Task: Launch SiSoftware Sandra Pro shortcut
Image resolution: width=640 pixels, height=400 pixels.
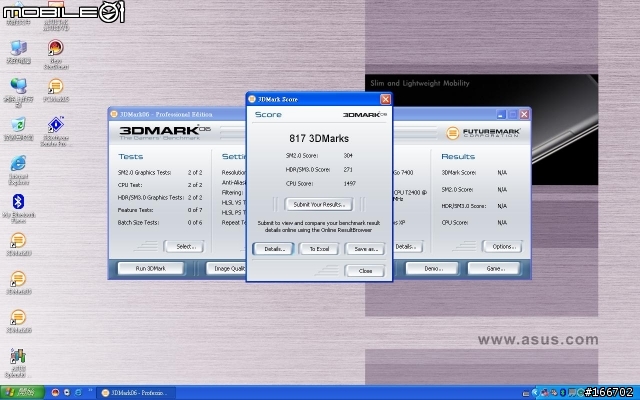Action: click(56, 131)
